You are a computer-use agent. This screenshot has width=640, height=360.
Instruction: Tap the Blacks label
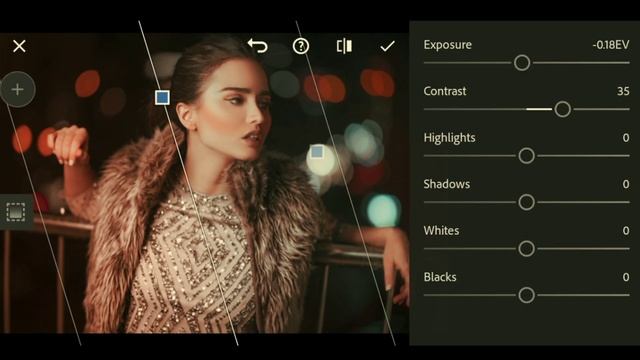pos(440,277)
